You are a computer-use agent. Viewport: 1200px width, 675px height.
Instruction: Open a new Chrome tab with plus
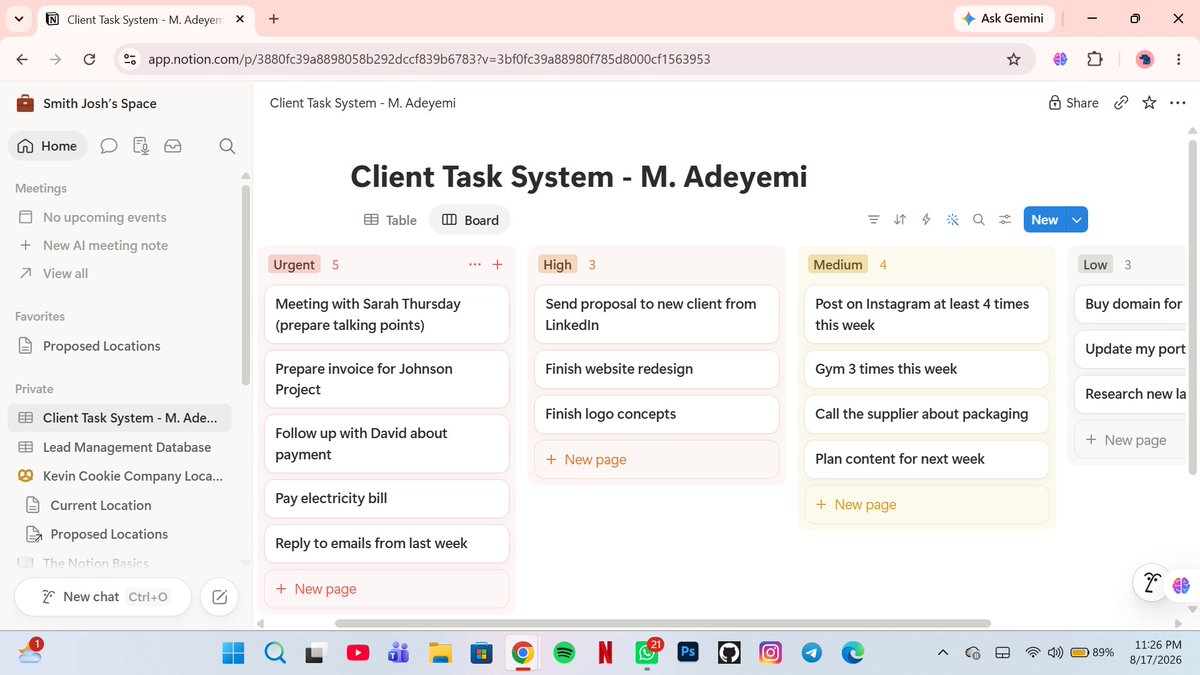click(274, 18)
